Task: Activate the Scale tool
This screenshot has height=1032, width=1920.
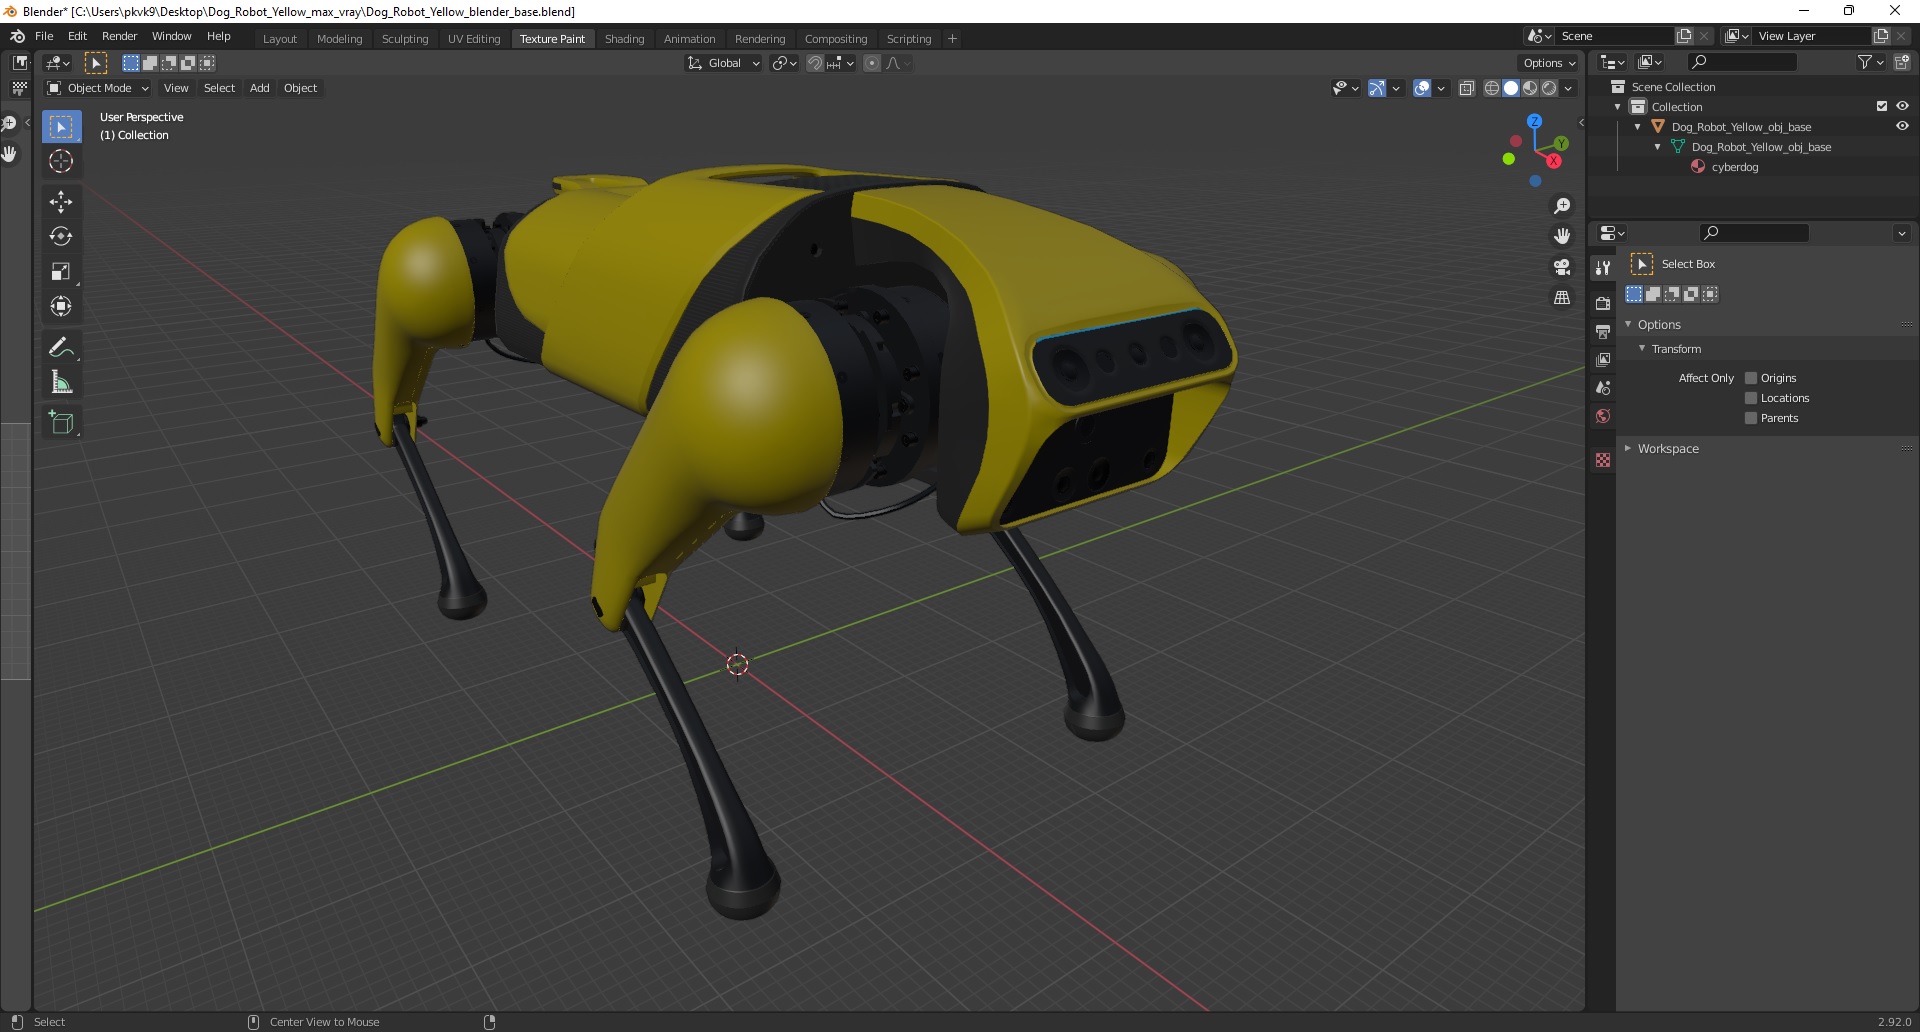Action: tap(61, 271)
